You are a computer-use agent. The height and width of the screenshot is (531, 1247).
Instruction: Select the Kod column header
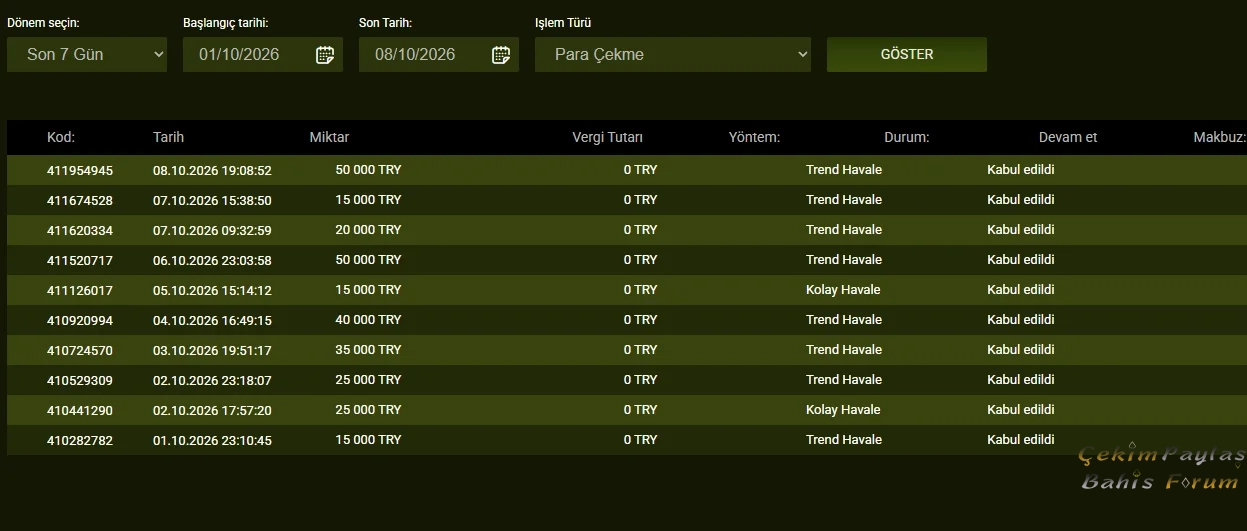(x=61, y=137)
